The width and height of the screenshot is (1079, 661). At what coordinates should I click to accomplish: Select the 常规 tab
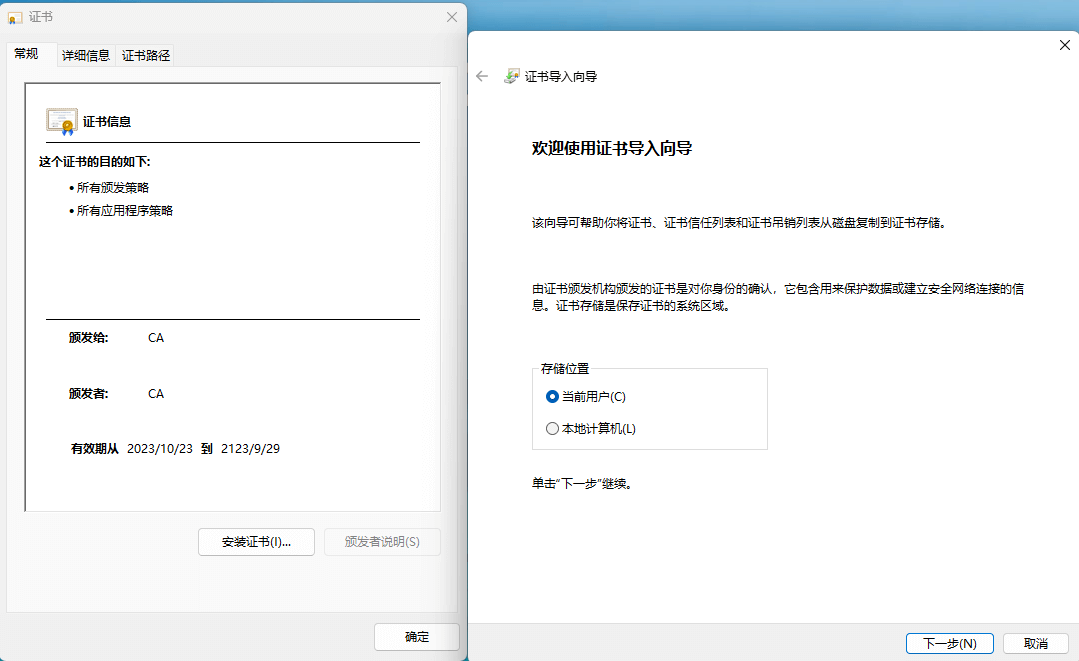27,55
